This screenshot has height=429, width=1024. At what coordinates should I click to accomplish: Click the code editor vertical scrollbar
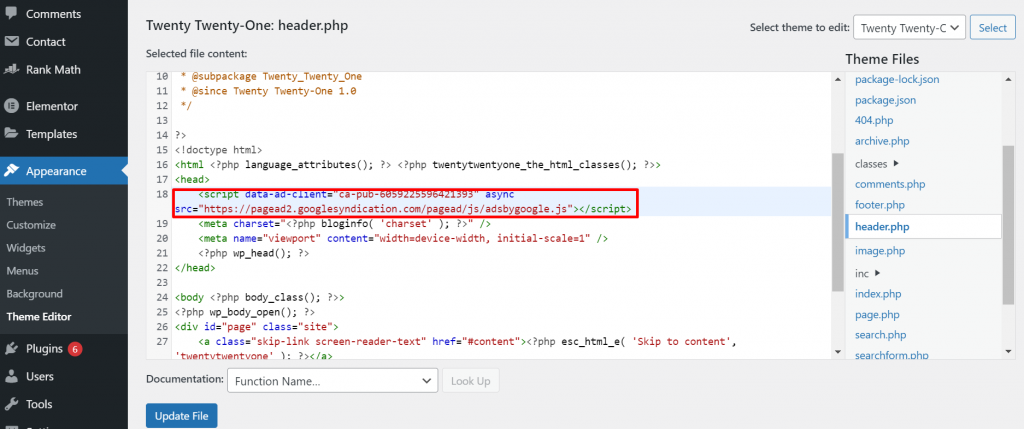(x=838, y=220)
